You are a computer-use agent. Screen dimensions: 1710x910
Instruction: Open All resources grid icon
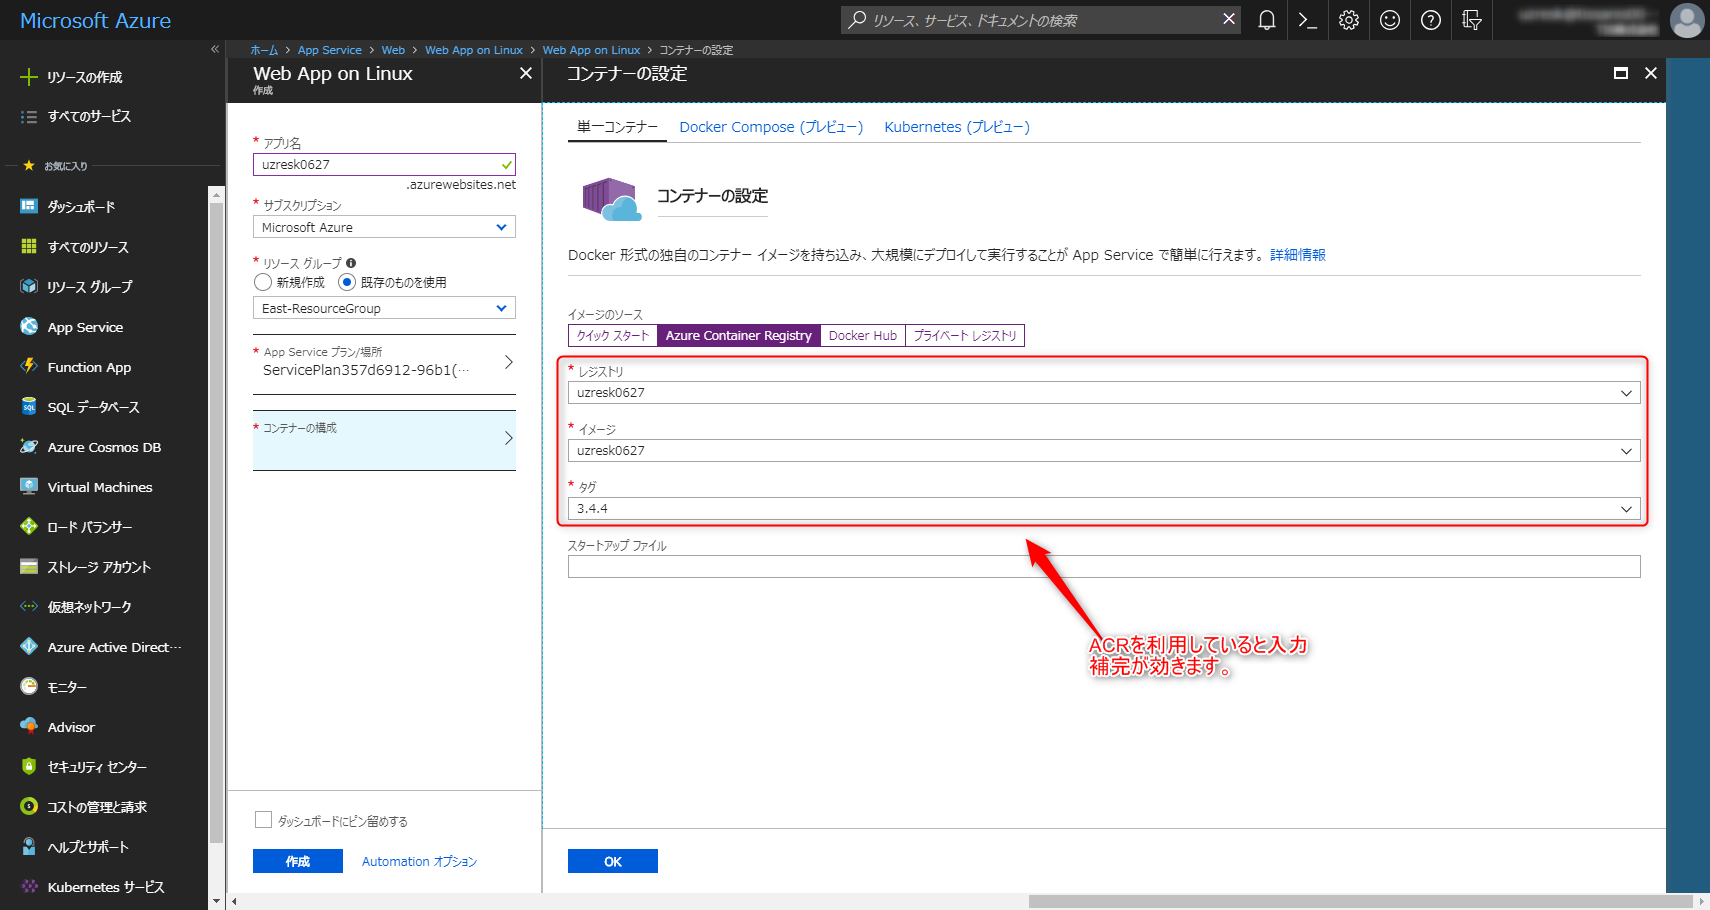coord(29,246)
